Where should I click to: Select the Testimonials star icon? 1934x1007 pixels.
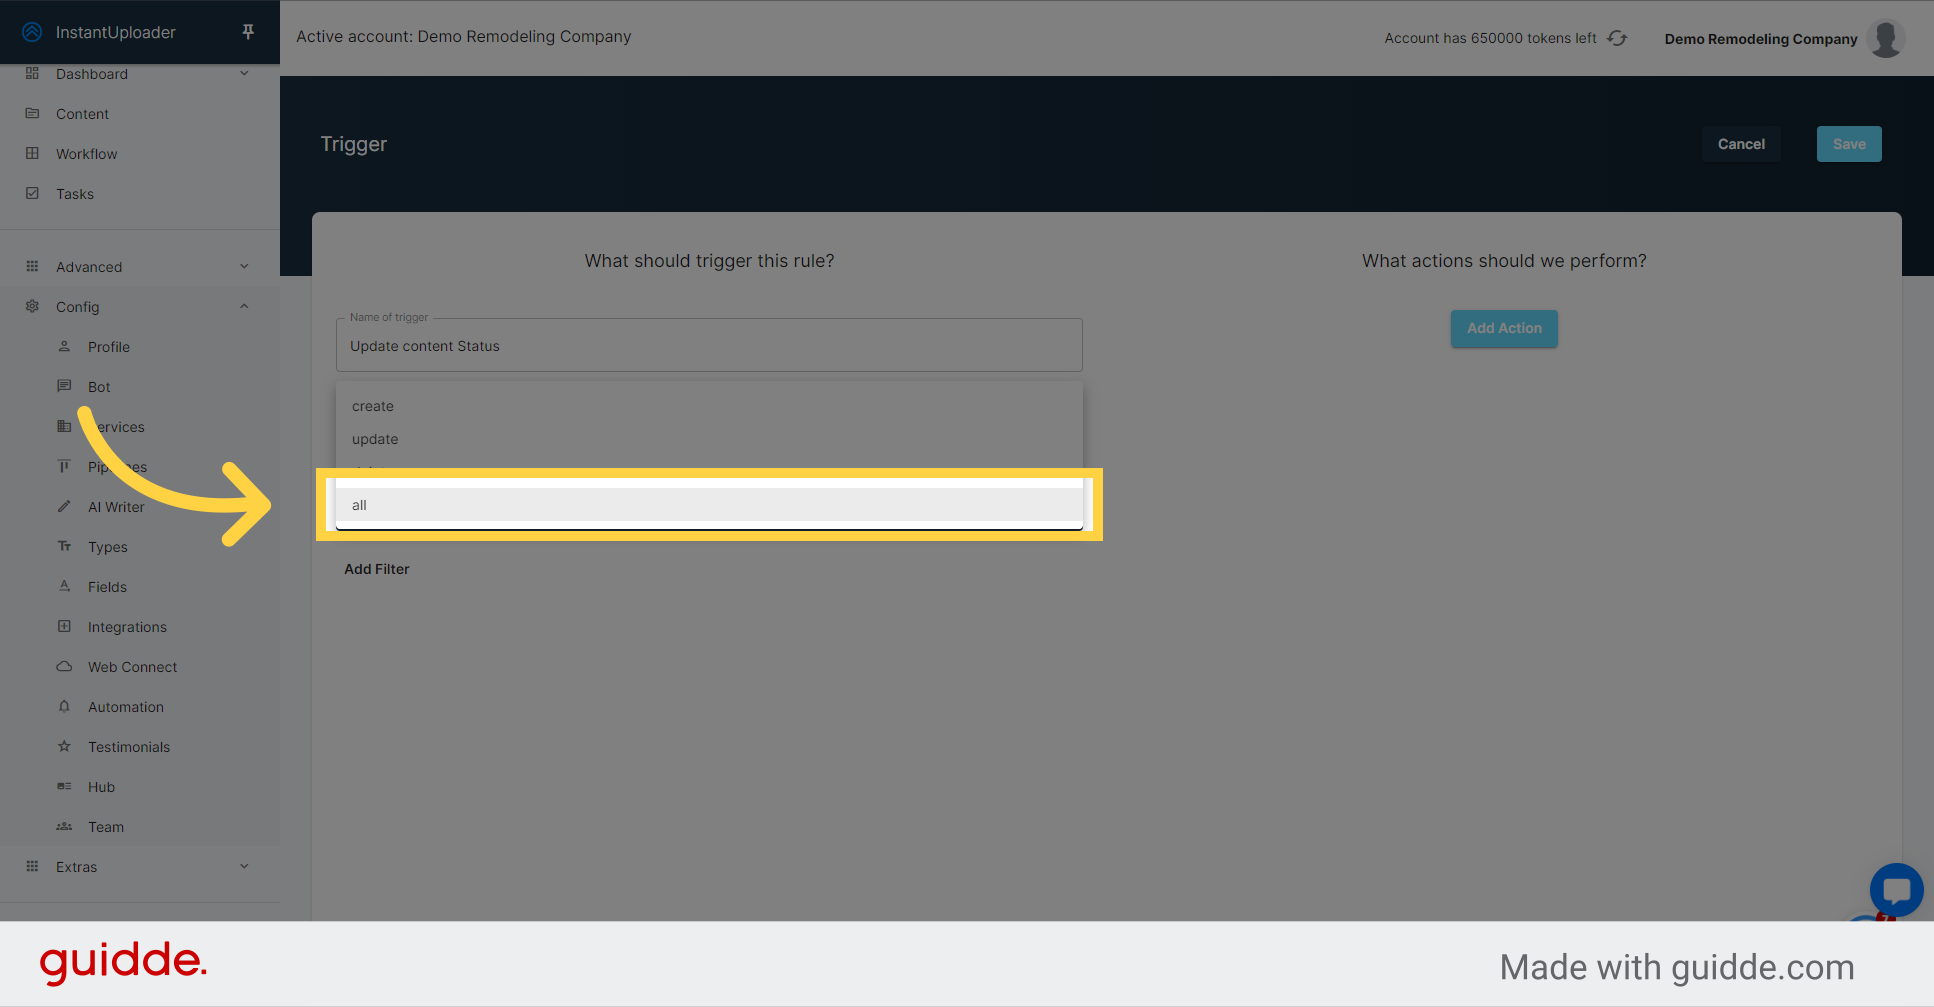[64, 746]
